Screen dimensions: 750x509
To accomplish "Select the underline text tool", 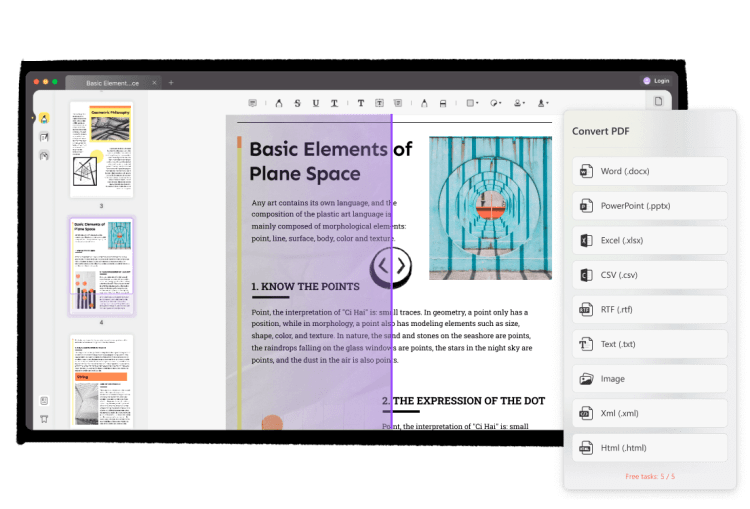I will (316, 103).
